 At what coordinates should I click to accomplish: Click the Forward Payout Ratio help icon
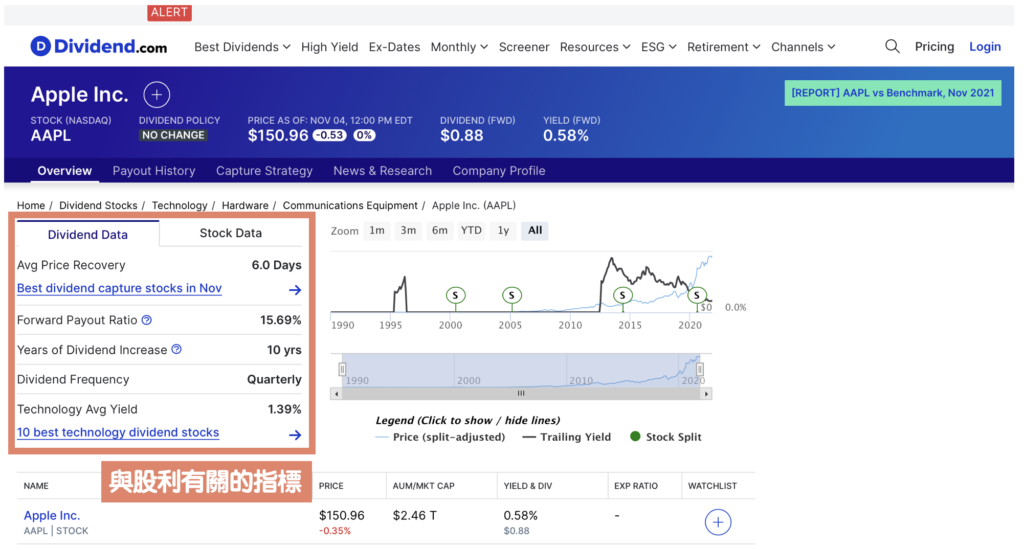[x=147, y=320]
